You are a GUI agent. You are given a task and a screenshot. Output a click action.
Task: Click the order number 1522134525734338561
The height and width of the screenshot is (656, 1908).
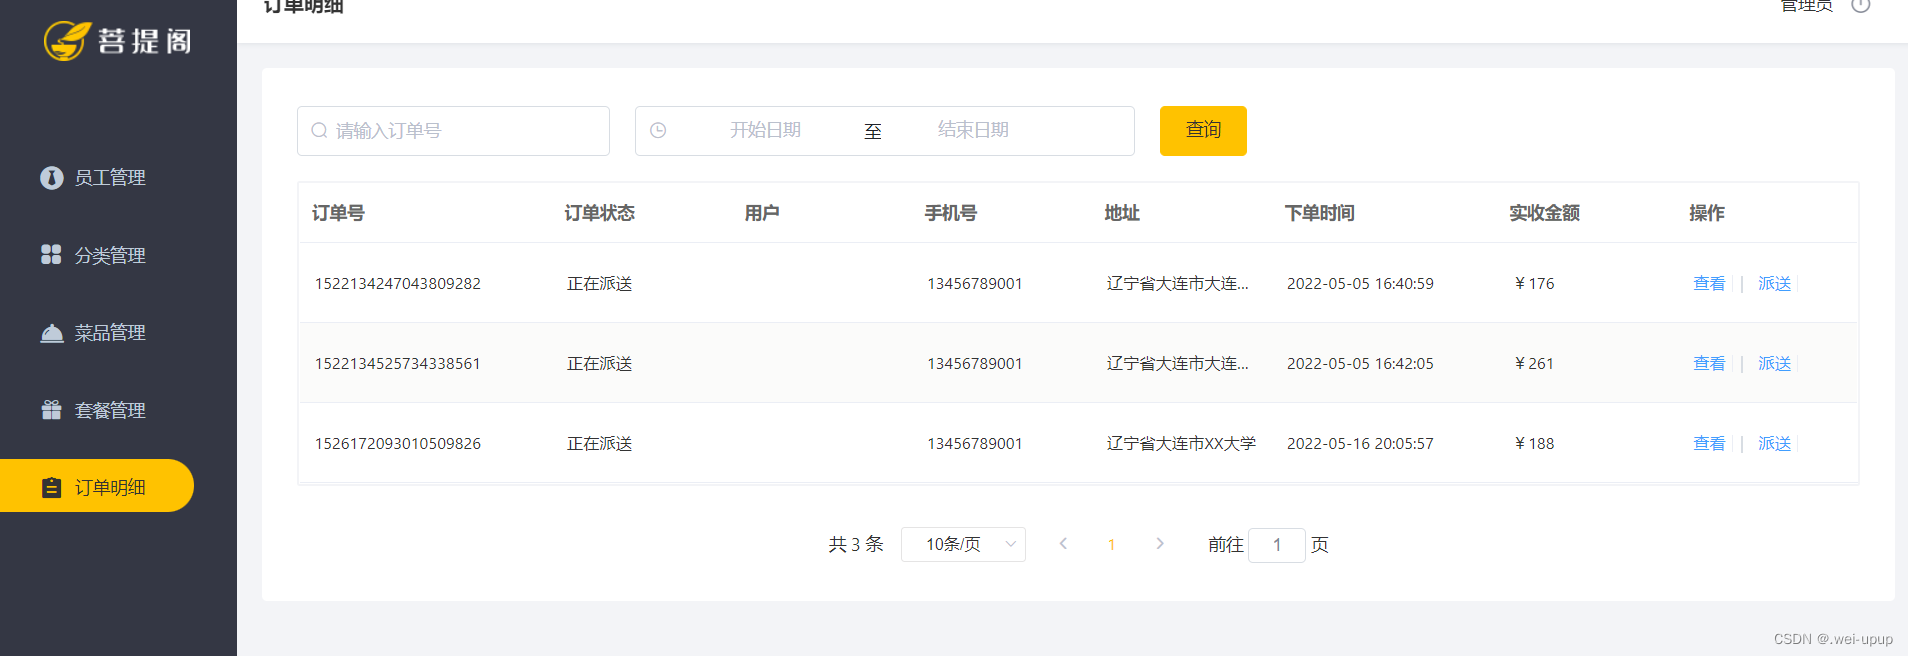click(398, 364)
